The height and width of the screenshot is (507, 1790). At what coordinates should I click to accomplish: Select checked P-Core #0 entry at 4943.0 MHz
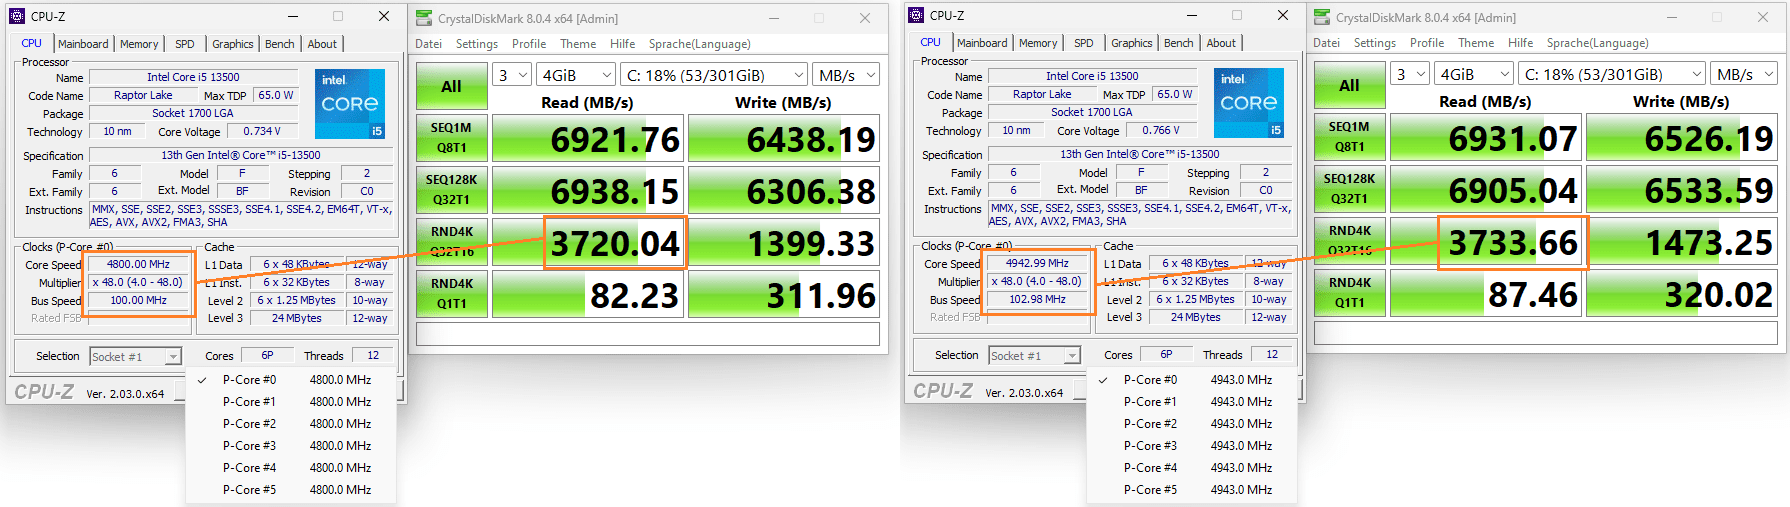pos(1192,380)
